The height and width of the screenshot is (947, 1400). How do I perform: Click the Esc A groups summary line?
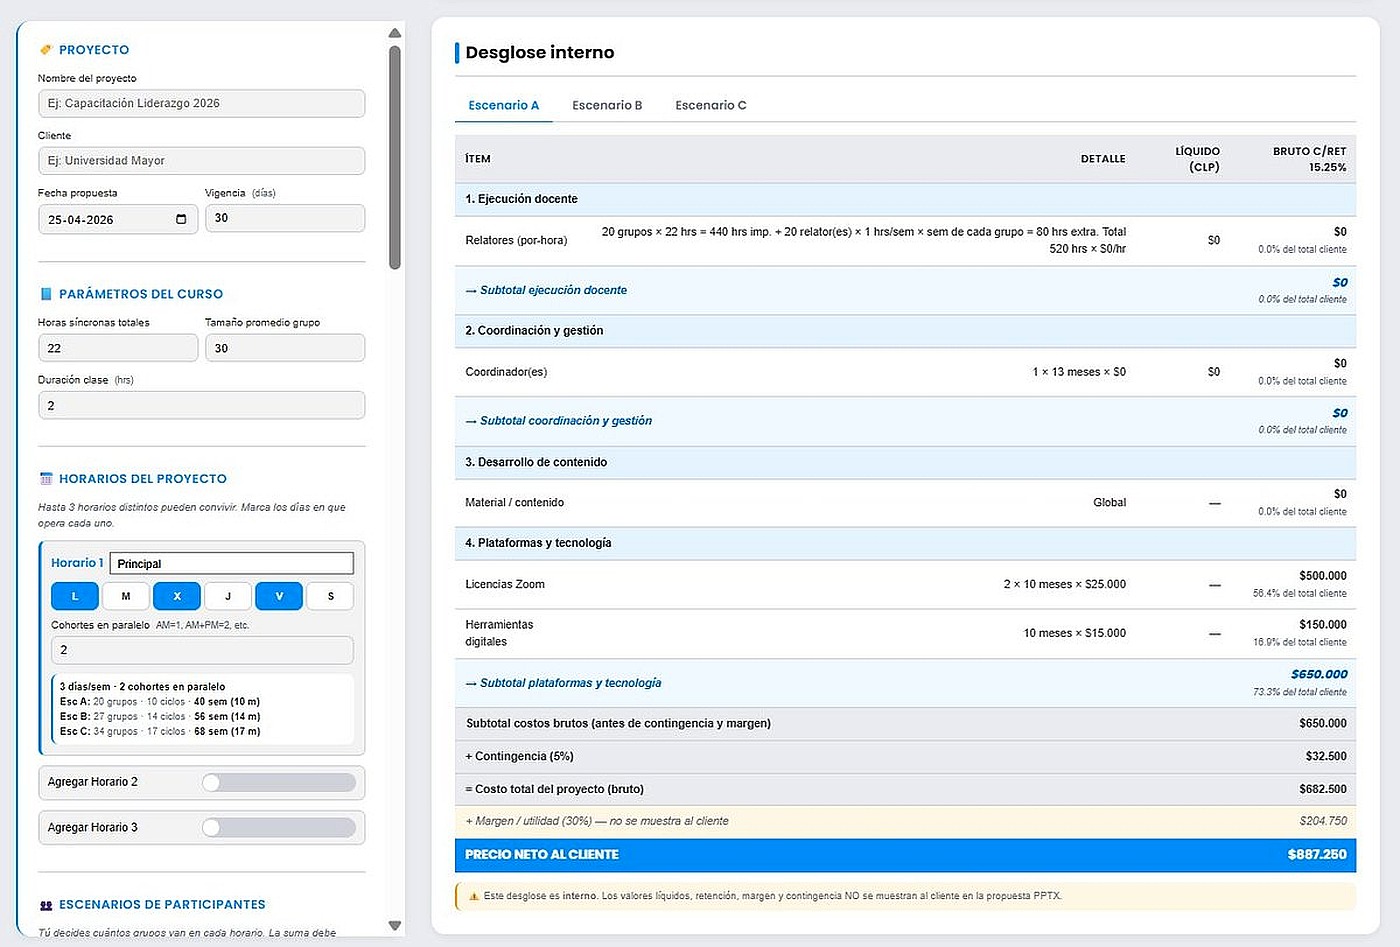coord(160,702)
